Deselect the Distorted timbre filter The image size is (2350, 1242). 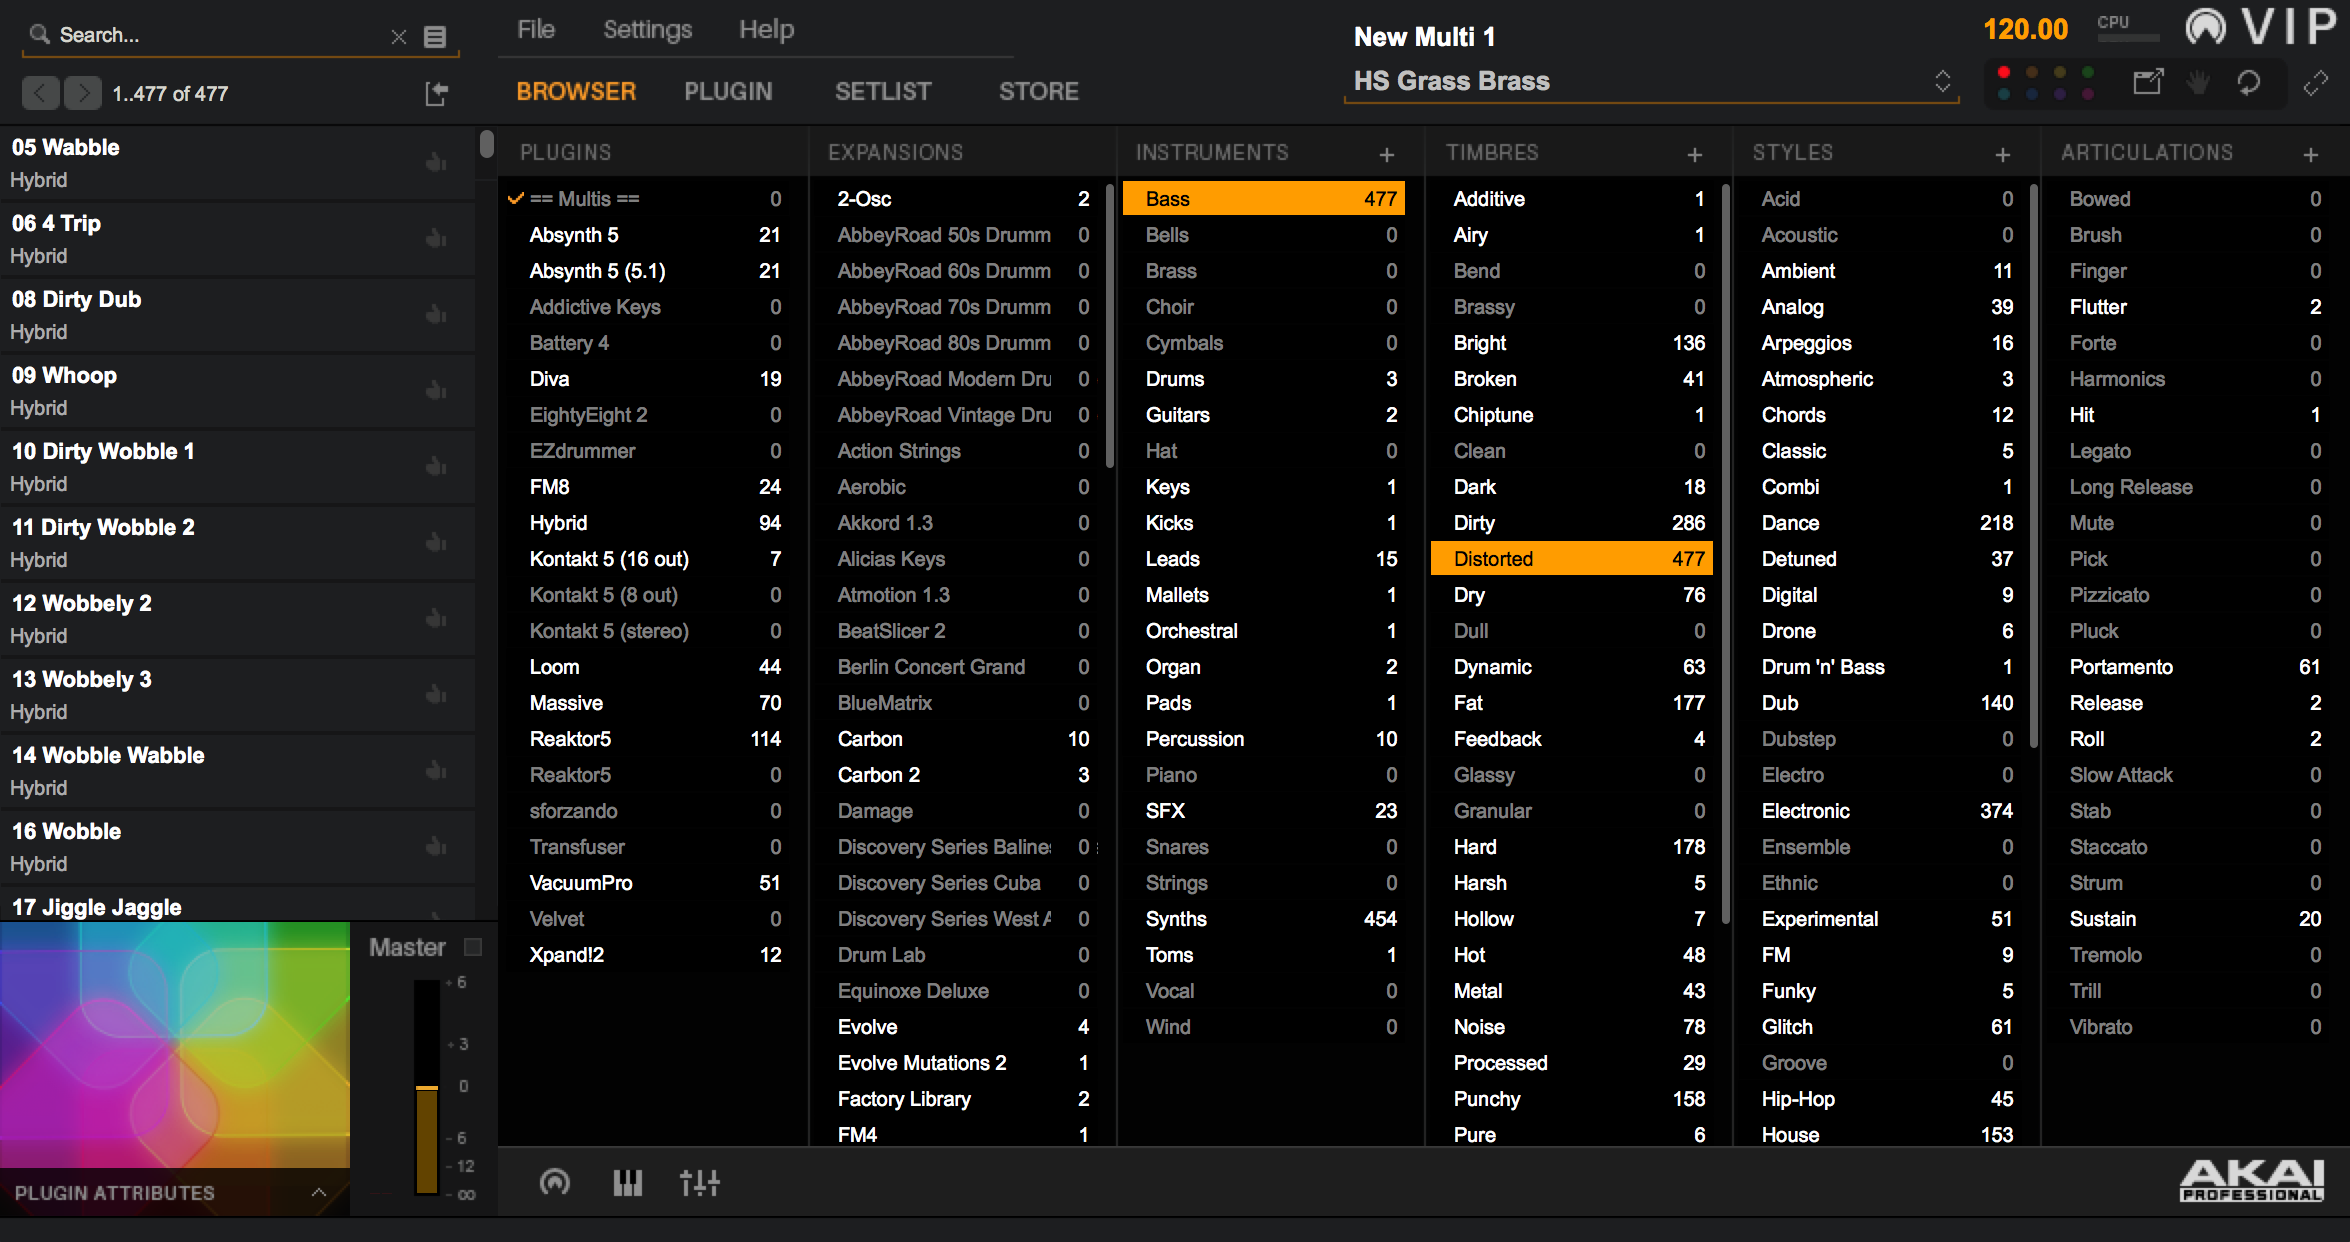point(1570,559)
